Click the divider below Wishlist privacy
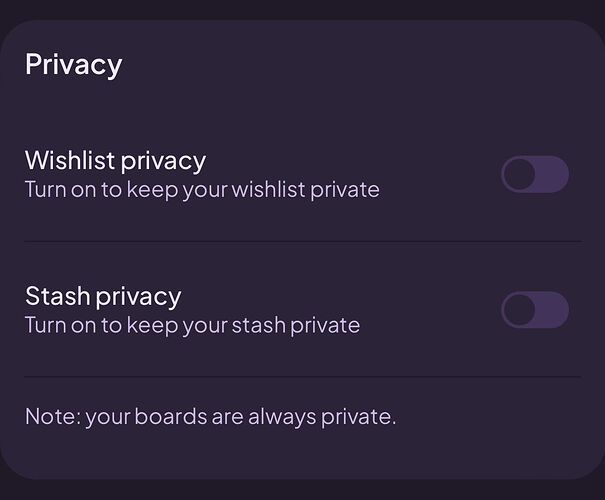This screenshot has width=605, height=500. (x=302, y=241)
